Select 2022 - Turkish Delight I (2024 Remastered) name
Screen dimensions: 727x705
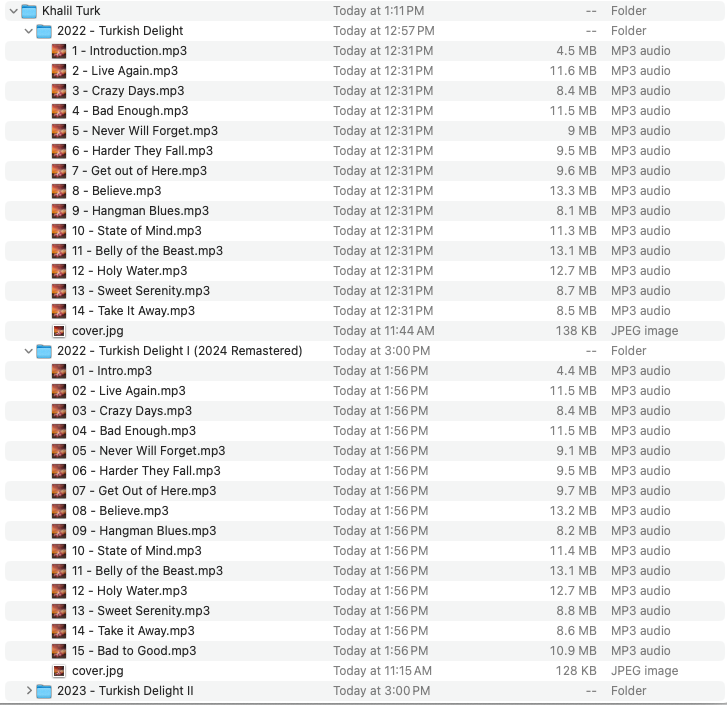(x=180, y=351)
